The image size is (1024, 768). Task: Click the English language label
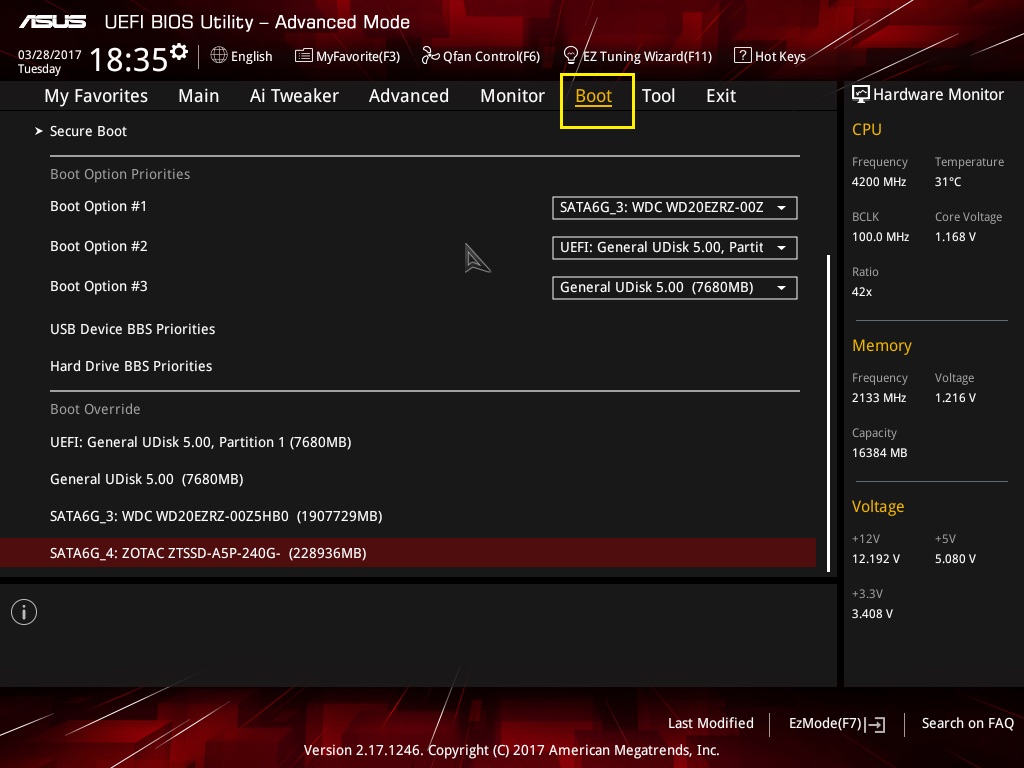pos(251,56)
